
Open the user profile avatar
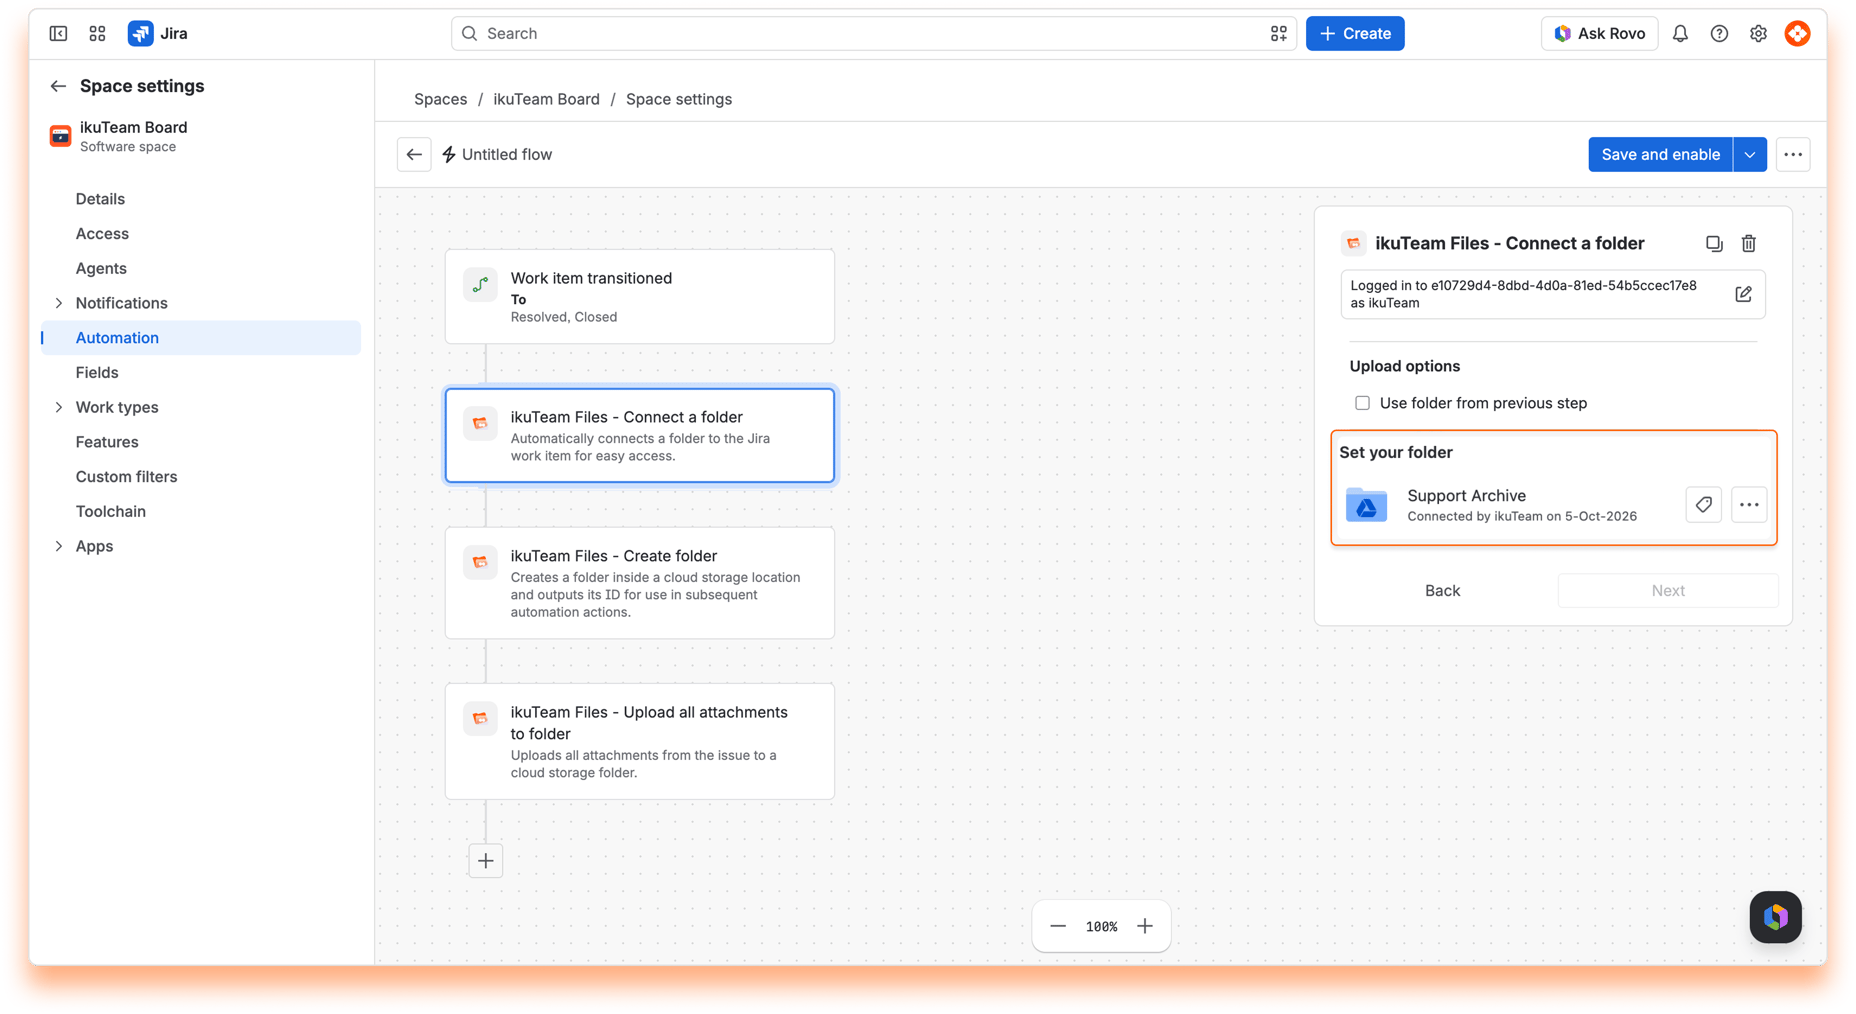pos(1797,33)
